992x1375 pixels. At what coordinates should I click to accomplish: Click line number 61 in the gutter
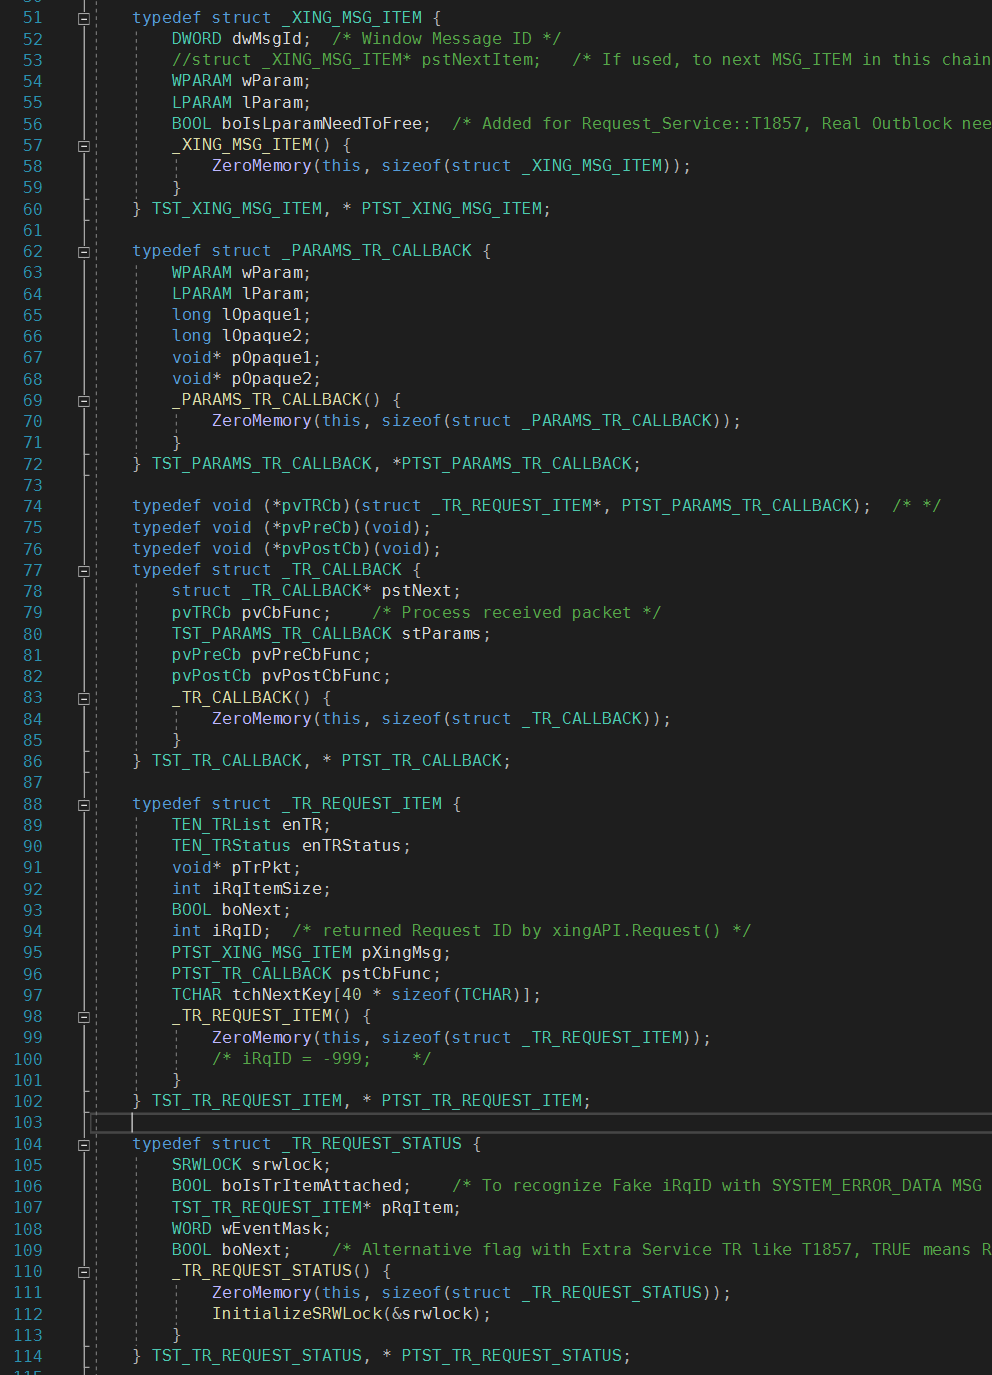click(x=33, y=230)
